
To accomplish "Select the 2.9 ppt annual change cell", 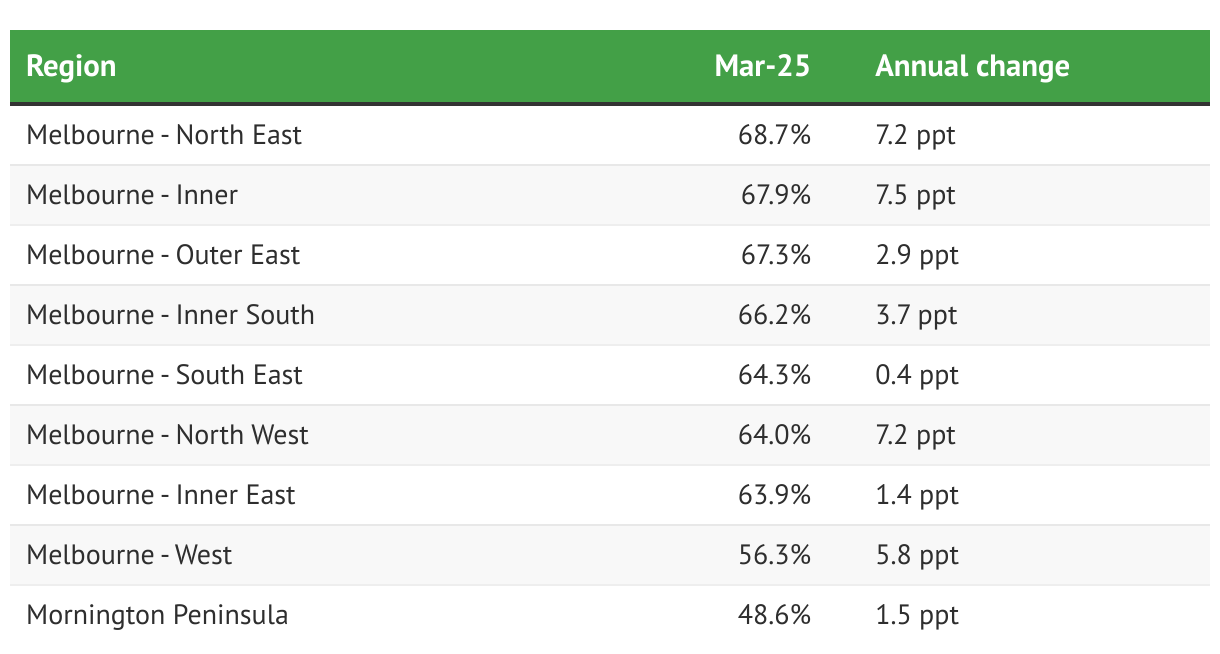I will 916,255.
